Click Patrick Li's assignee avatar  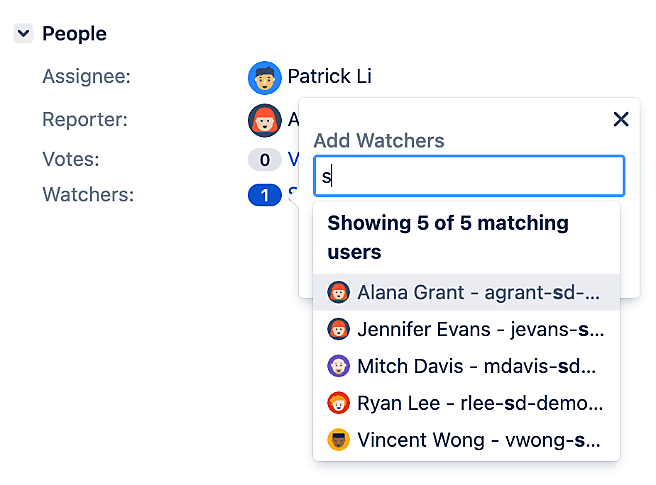(264, 78)
